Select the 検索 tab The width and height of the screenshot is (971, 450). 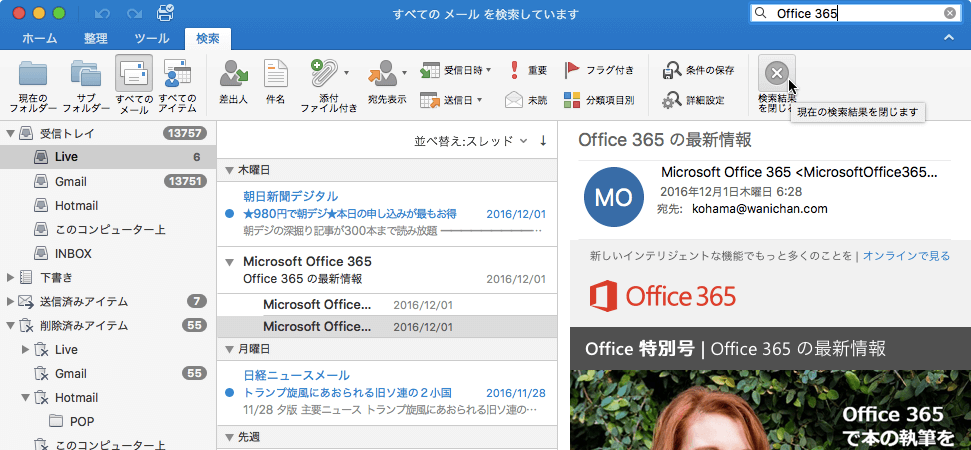(207, 38)
